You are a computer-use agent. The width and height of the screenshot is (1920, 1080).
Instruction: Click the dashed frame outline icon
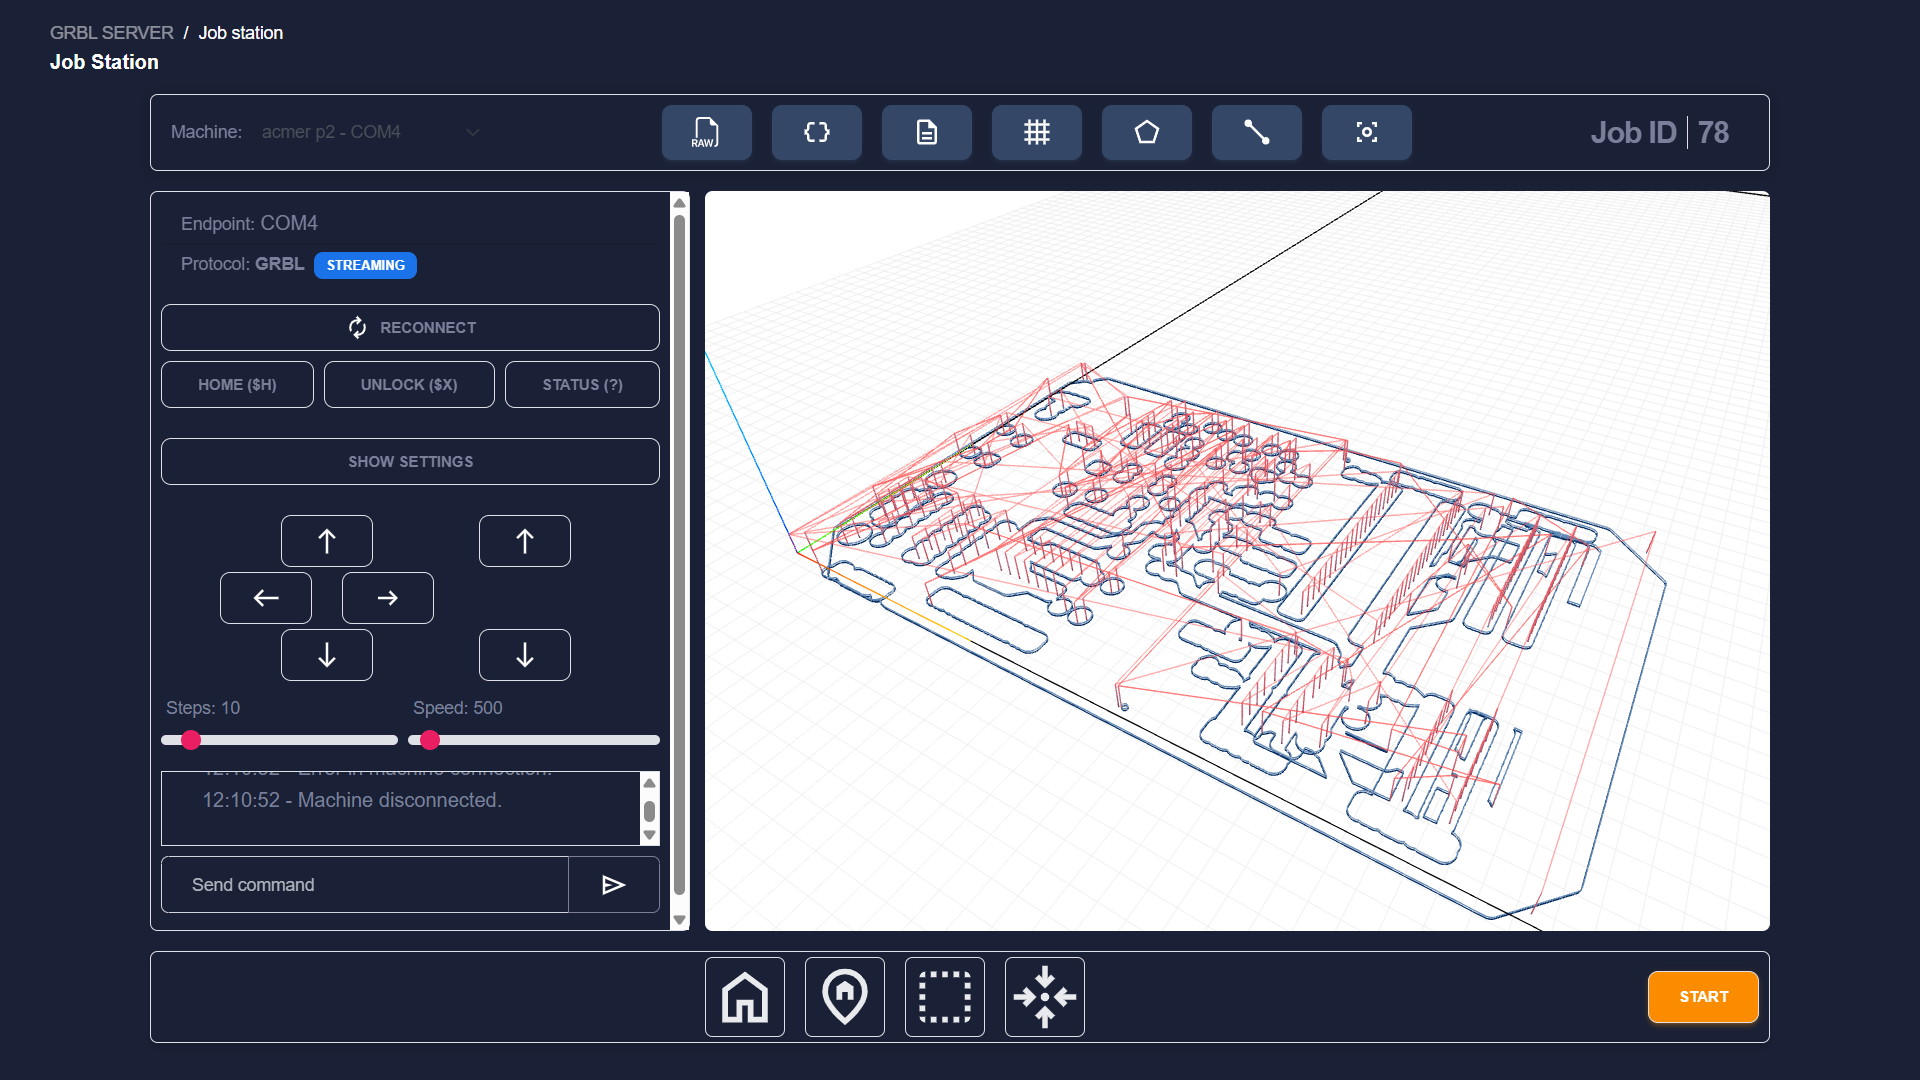point(945,997)
